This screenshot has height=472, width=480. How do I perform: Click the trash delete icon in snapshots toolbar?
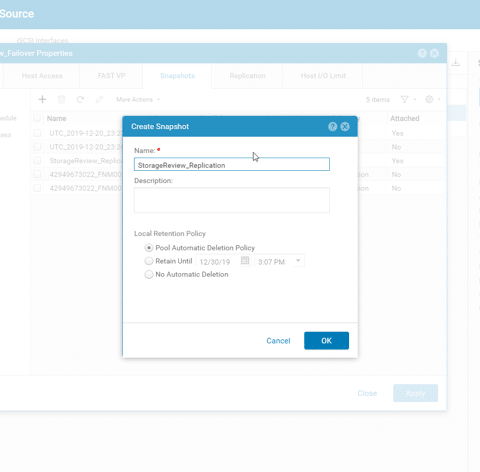click(x=61, y=99)
